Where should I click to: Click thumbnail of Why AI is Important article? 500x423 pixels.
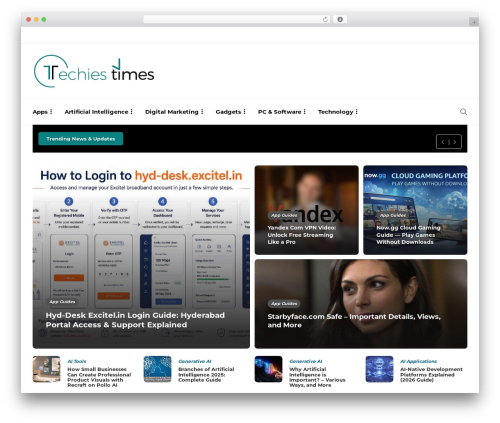tap(268, 369)
